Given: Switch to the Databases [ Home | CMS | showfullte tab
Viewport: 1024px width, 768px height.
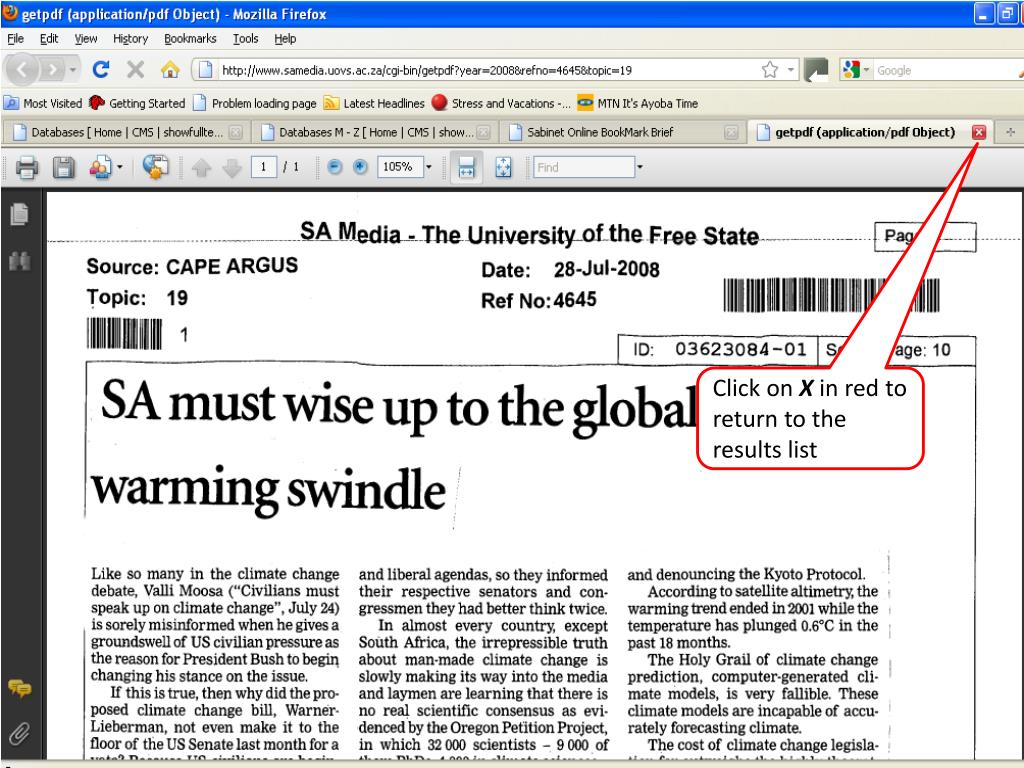Looking at the screenshot, I should [125, 133].
